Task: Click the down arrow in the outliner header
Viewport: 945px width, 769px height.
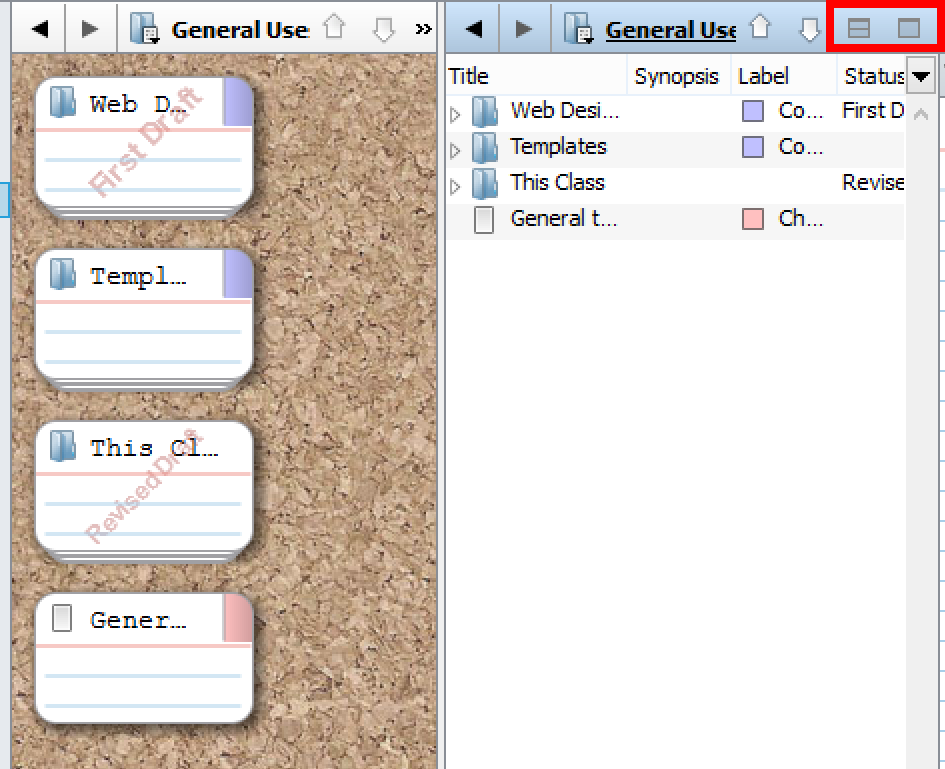Action: pyautogui.click(x=810, y=29)
